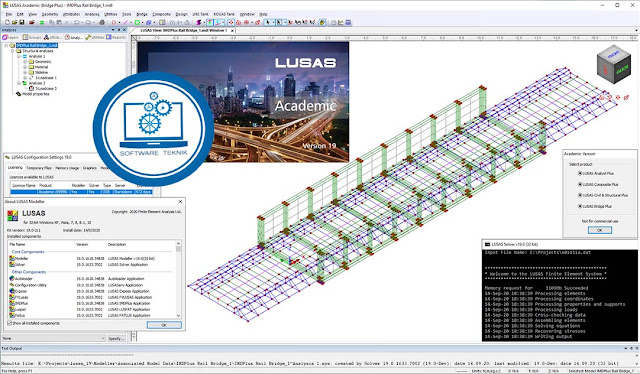Viewport: 640px width, 374px height.
Task: Click the Modeller component icon in About list
Action: click(12, 258)
